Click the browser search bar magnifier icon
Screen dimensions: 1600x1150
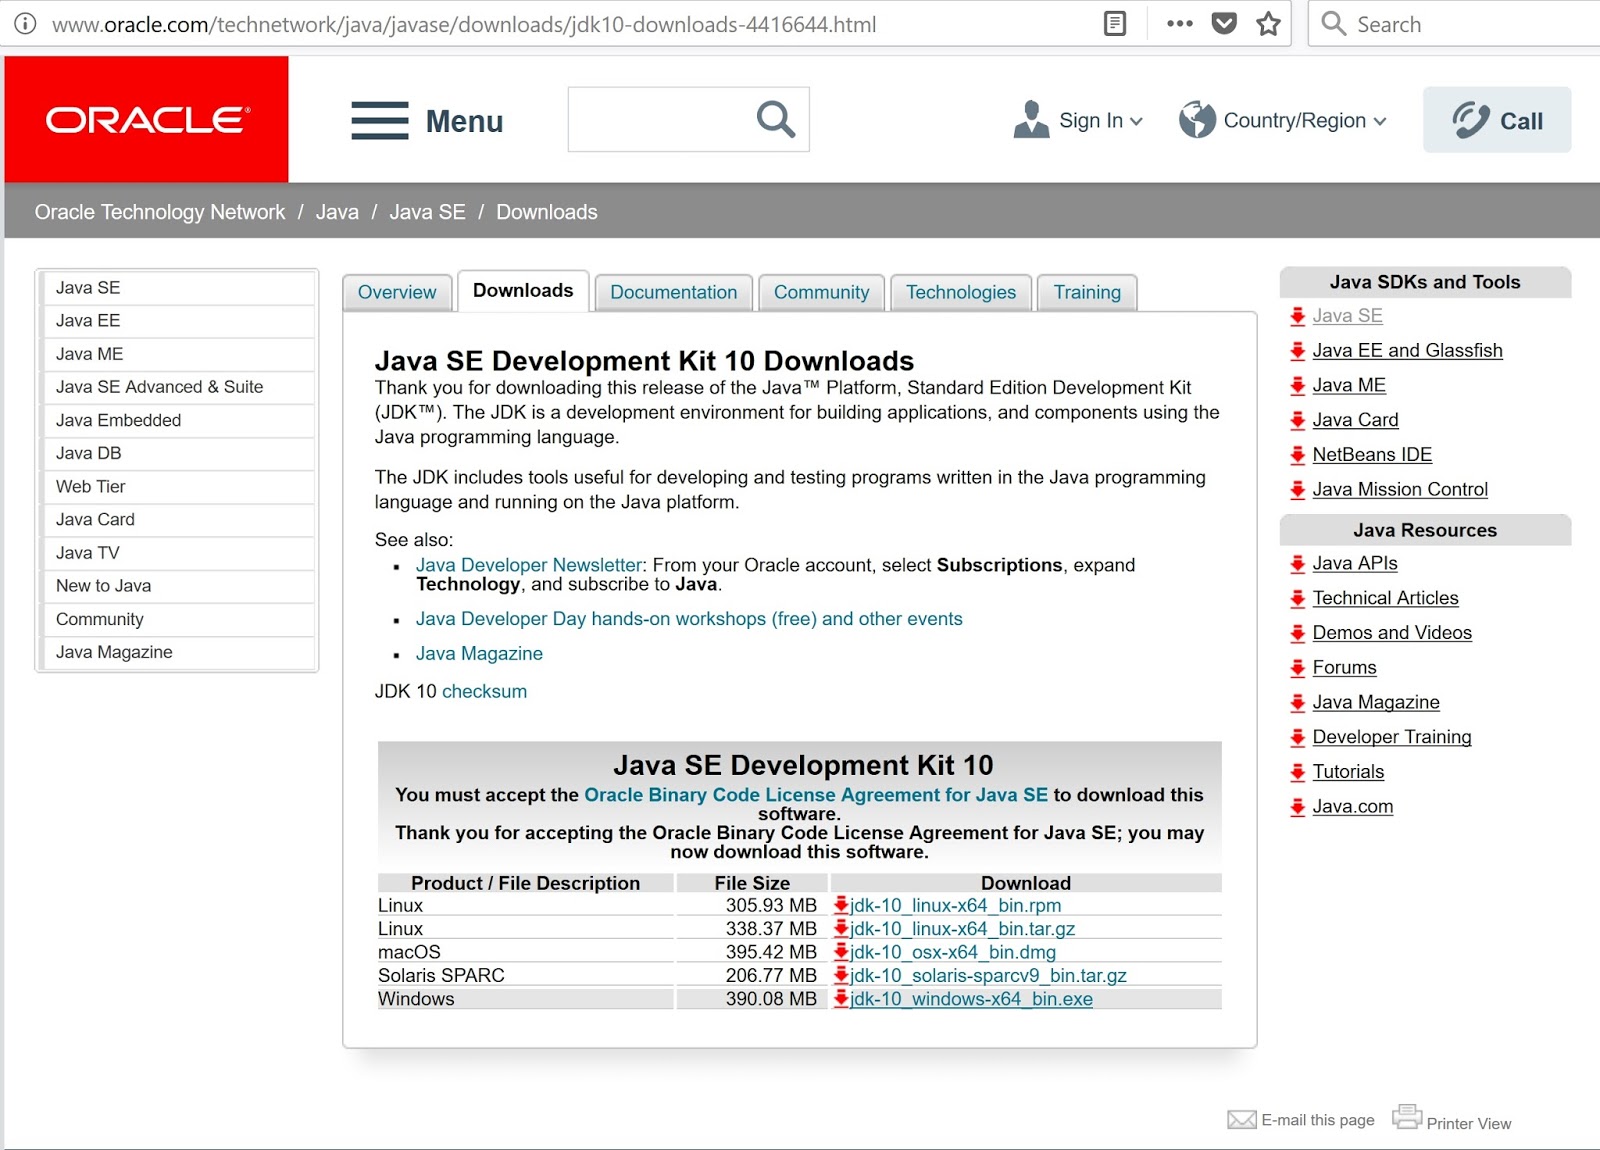point(1333,24)
